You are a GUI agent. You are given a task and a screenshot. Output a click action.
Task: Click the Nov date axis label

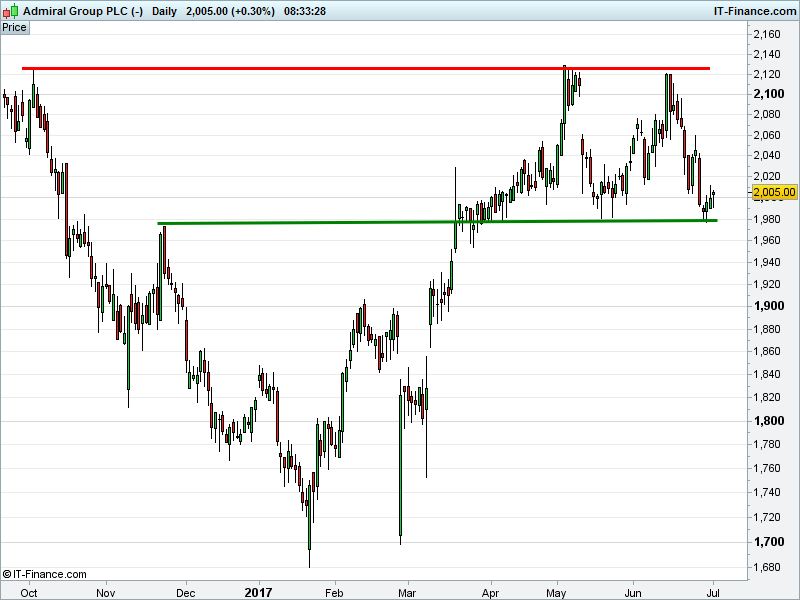(106, 593)
